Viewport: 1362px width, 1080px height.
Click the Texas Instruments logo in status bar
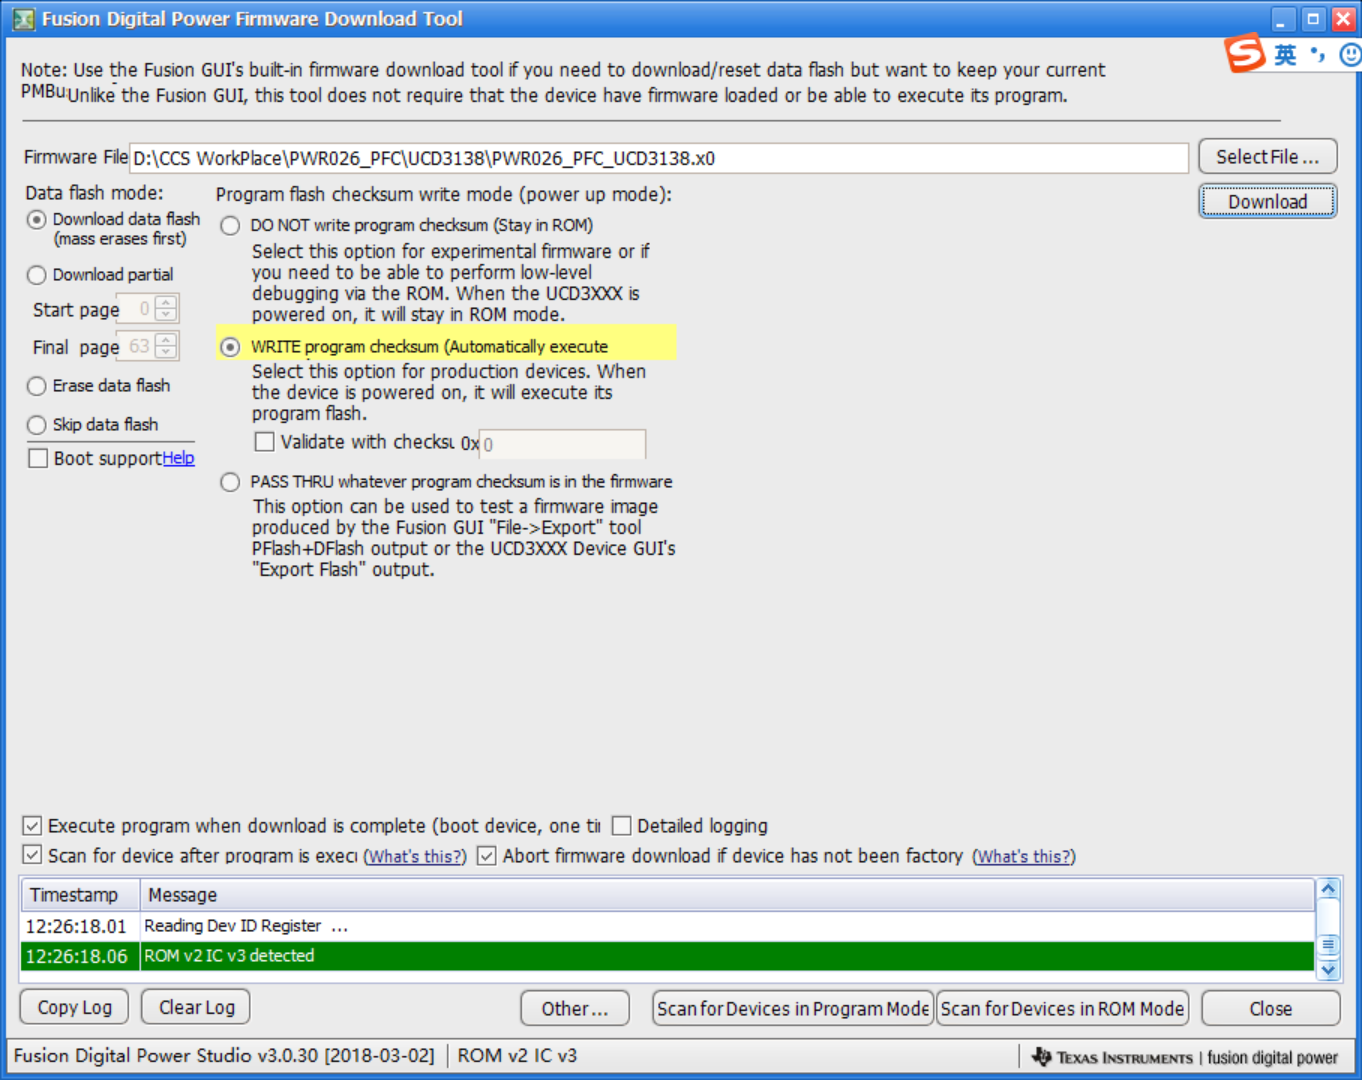point(1112,1057)
